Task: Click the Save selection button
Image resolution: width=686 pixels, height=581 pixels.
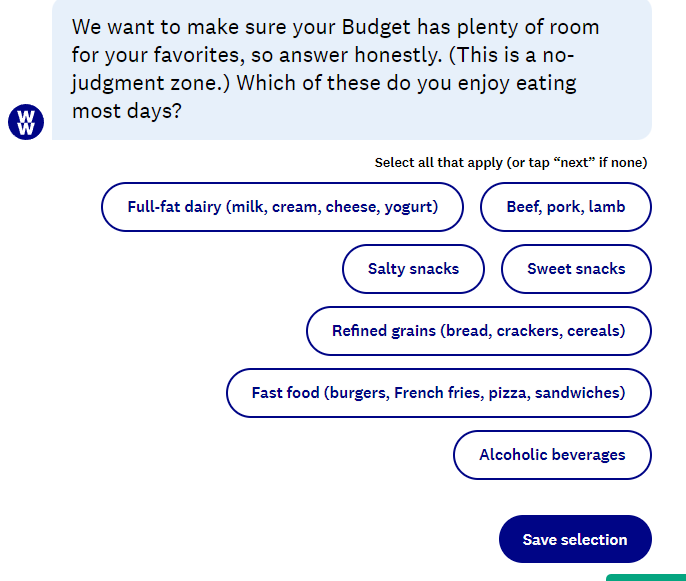Action: click(575, 539)
